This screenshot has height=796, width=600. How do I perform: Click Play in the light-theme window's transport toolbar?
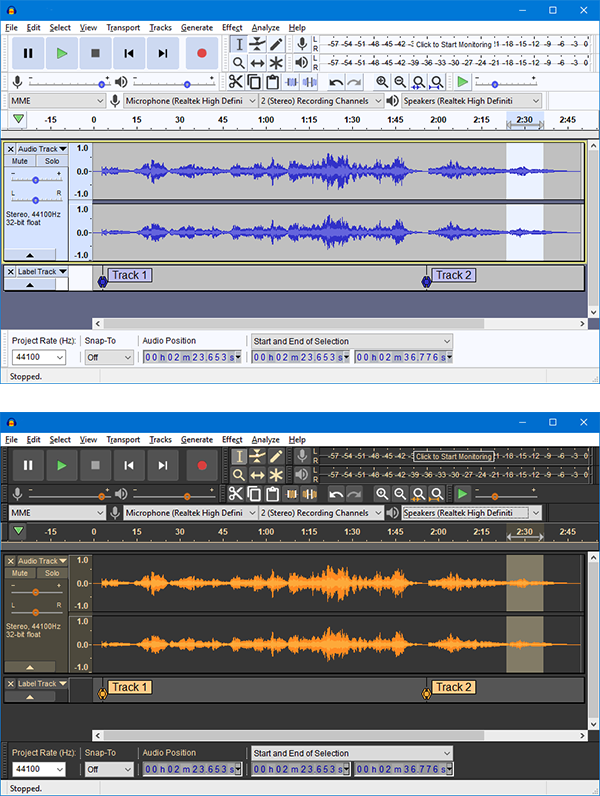[61, 53]
